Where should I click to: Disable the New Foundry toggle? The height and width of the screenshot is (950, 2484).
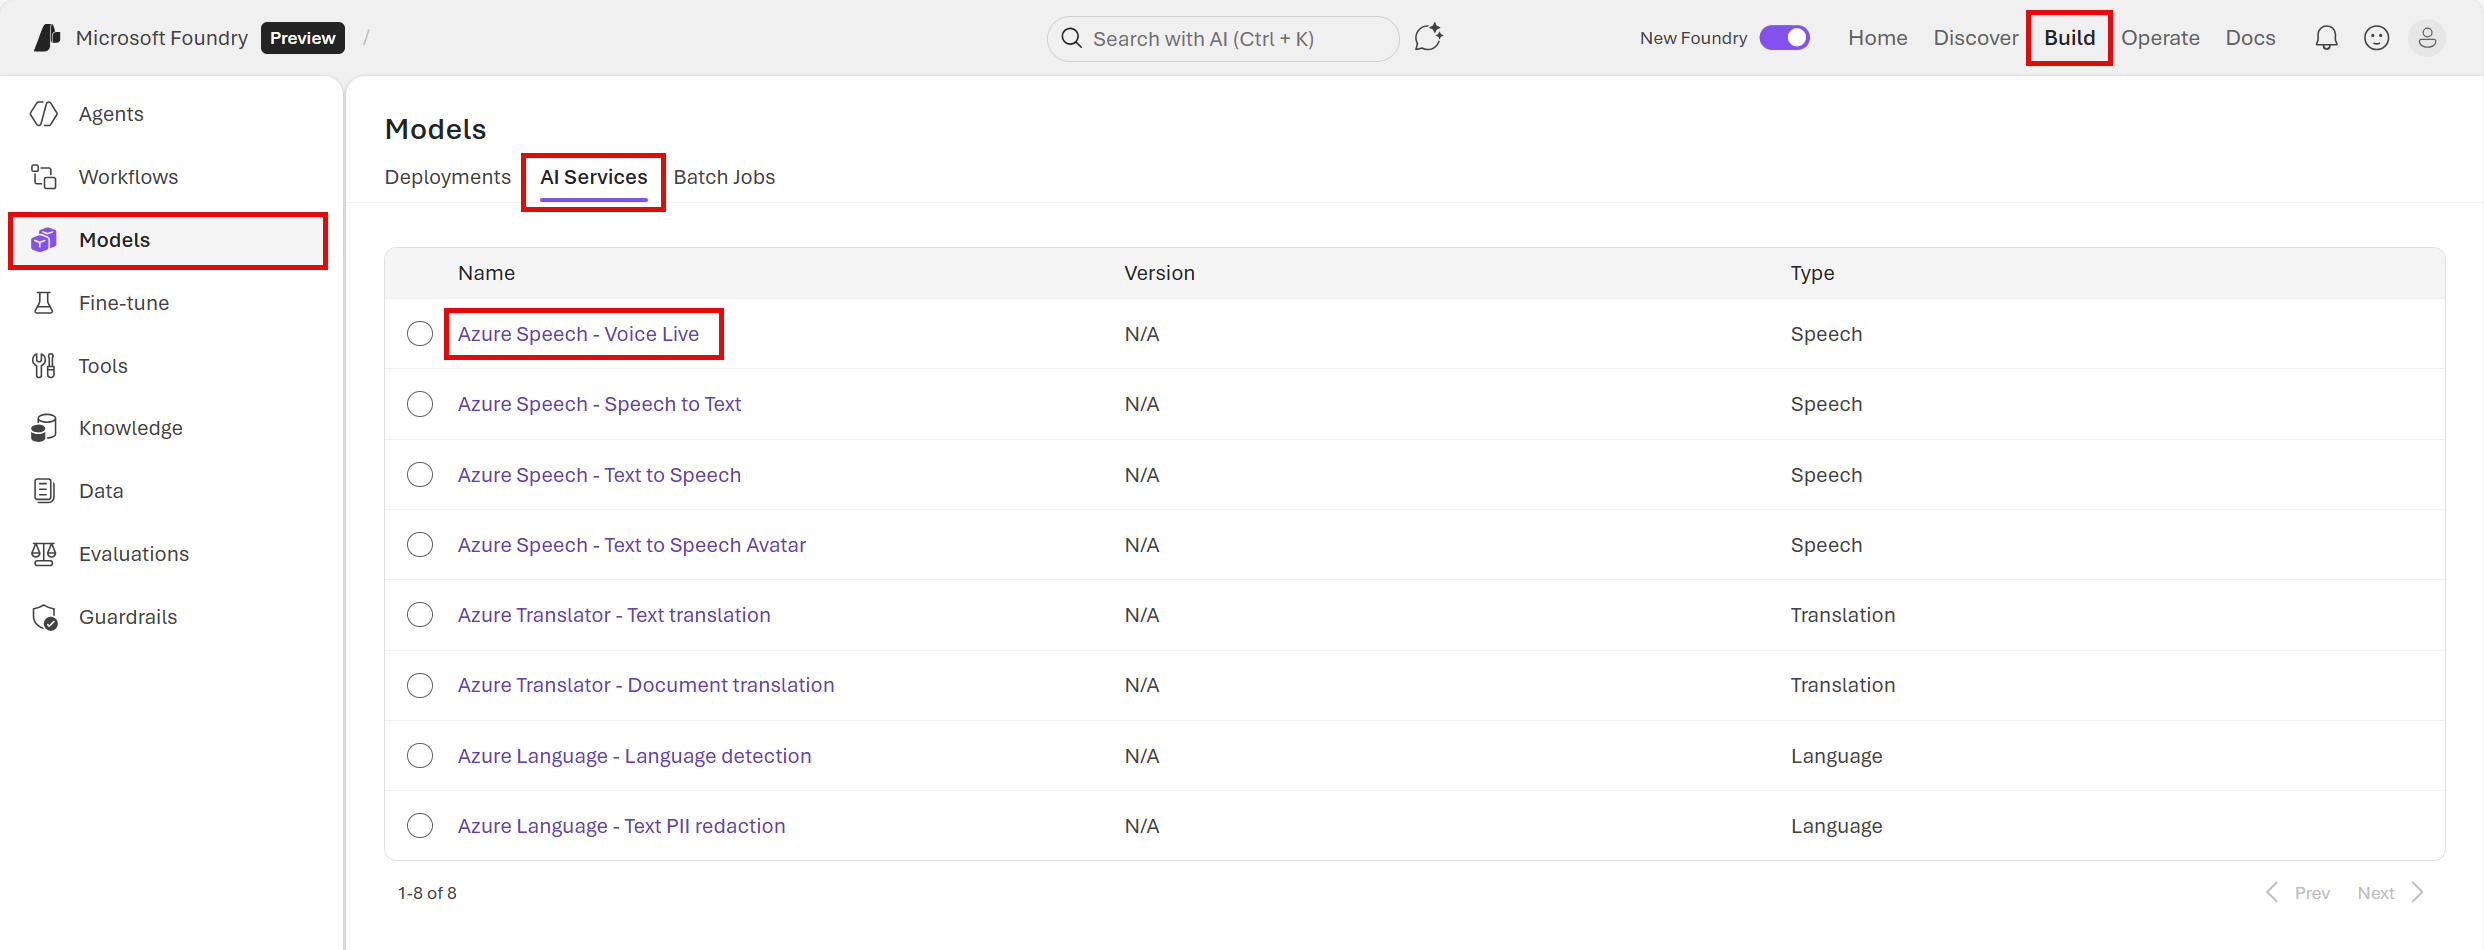pyautogui.click(x=1784, y=37)
